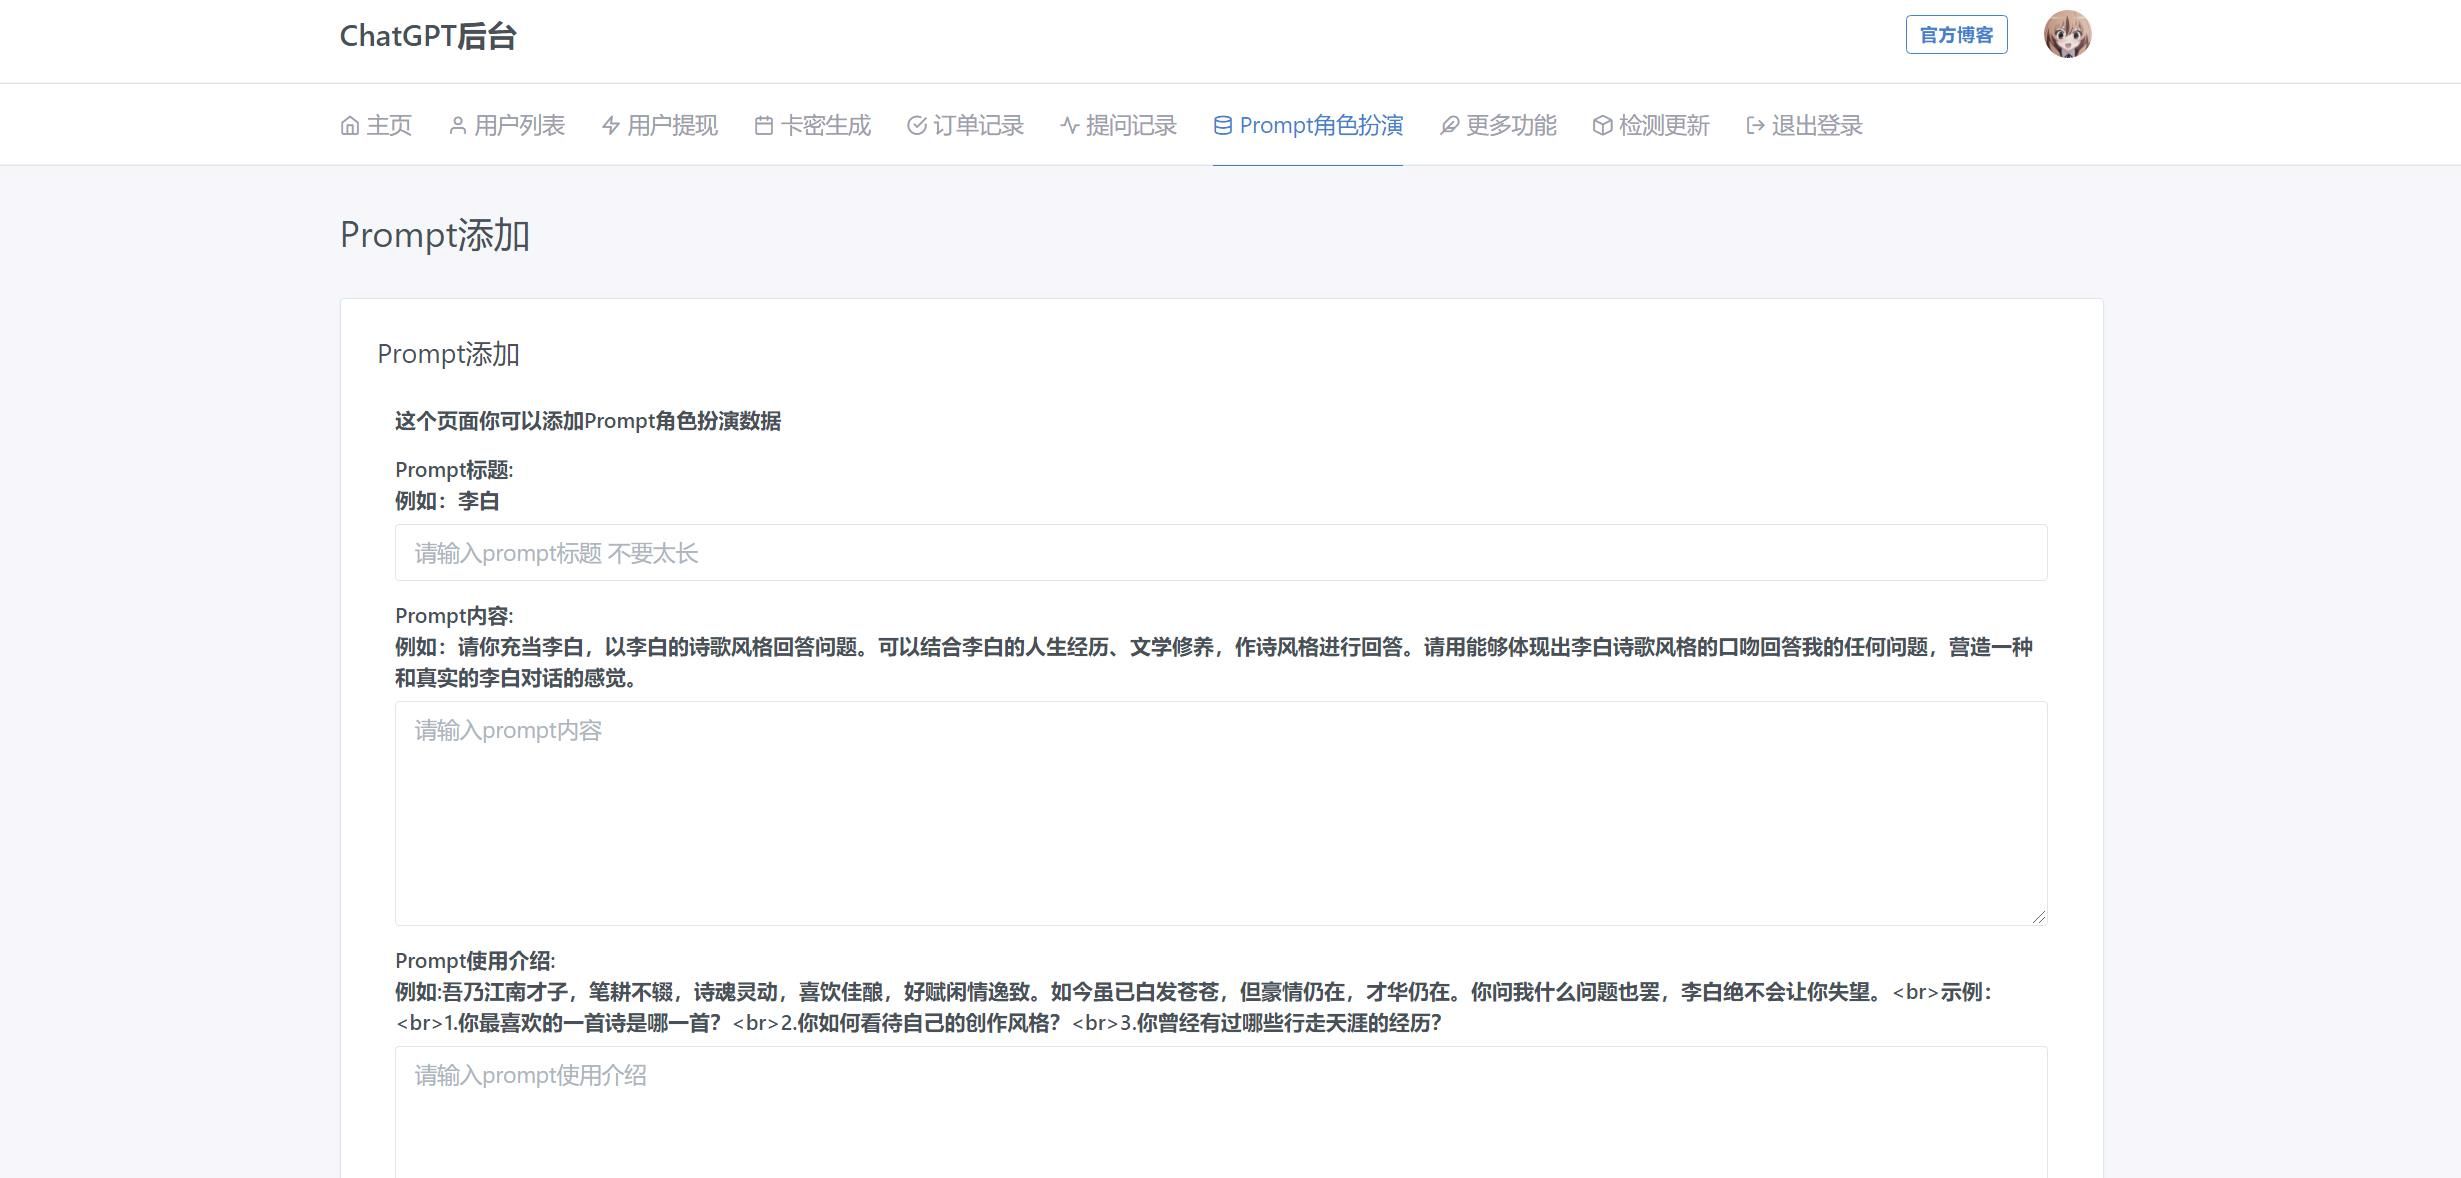Select the 更多功能 navigation item
The image size is (2461, 1178).
[x=1511, y=126]
